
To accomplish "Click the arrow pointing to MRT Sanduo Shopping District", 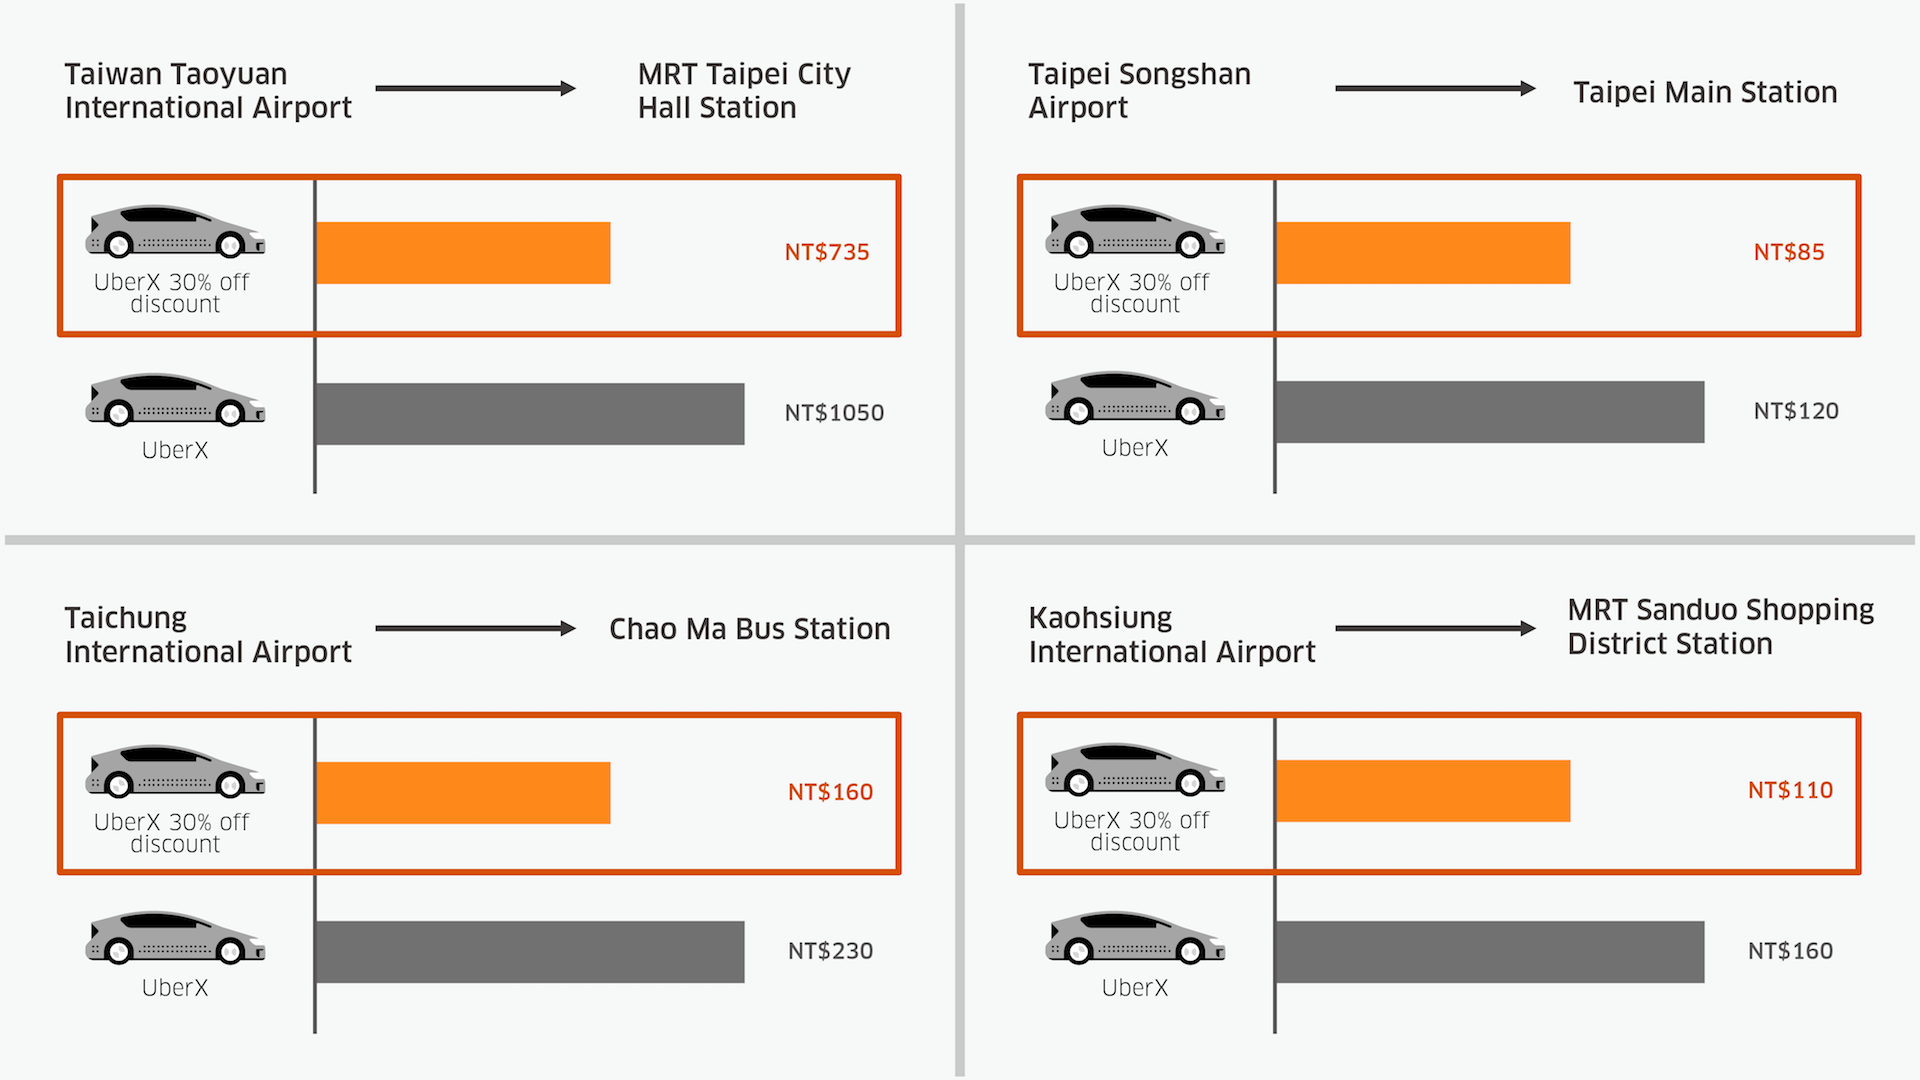I will coord(1435,629).
